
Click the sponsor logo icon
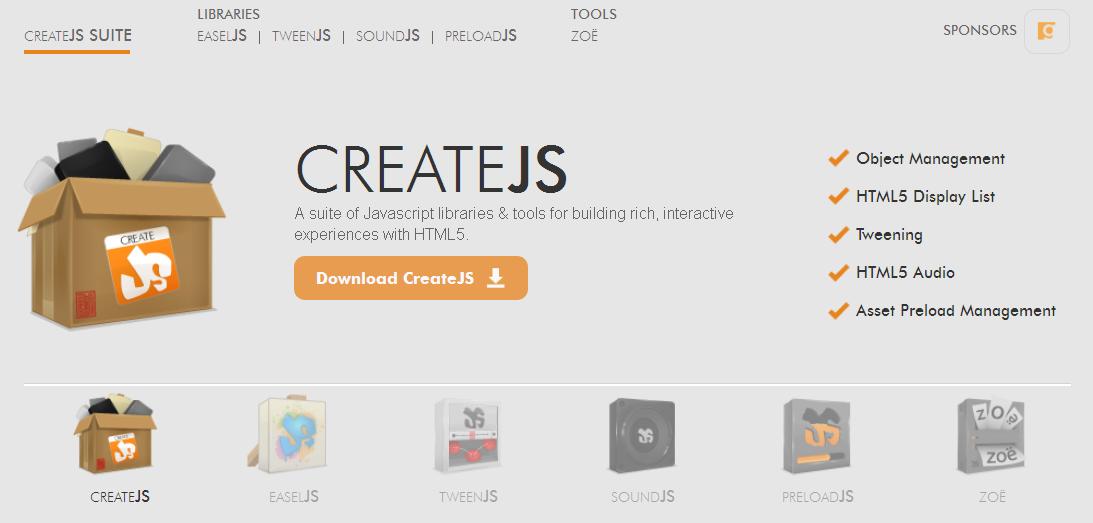coord(1046,31)
